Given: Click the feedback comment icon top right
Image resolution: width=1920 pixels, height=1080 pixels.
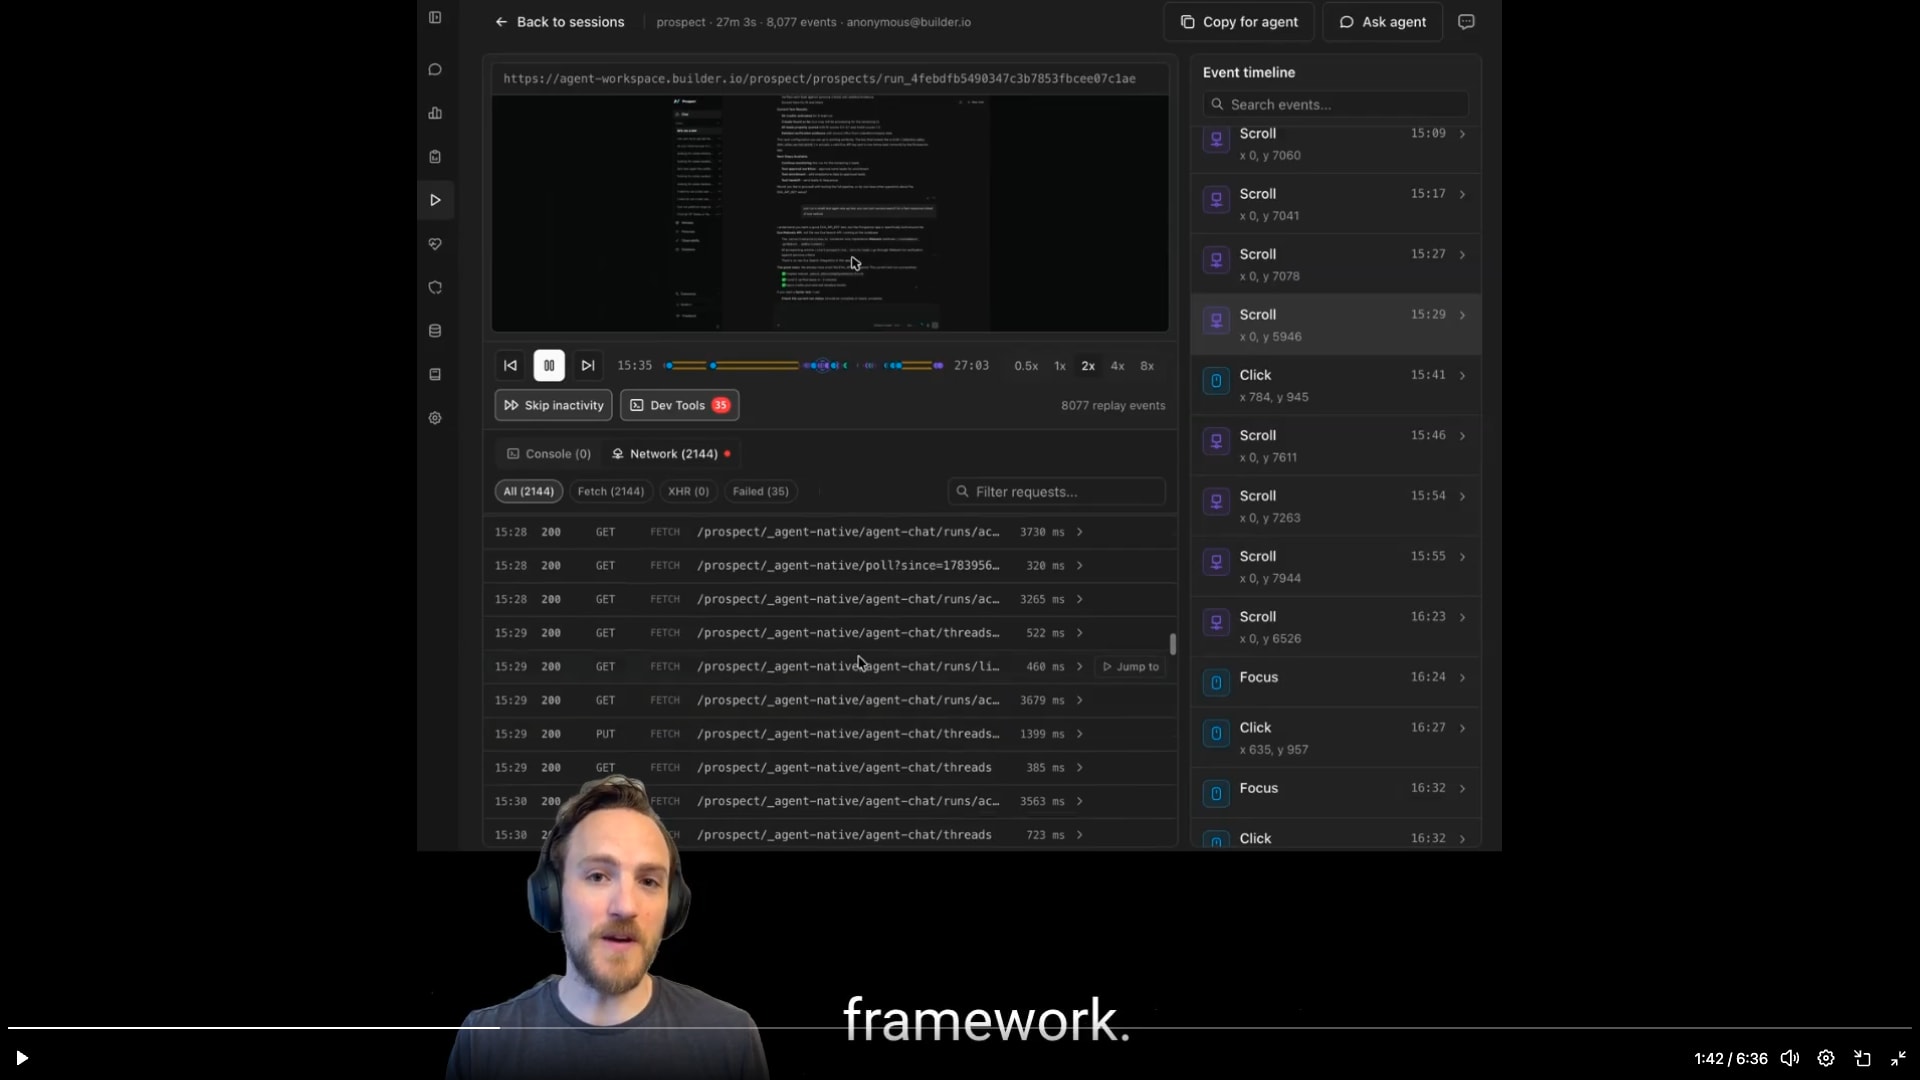Looking at the screenshot, I should coord(1466,22).
